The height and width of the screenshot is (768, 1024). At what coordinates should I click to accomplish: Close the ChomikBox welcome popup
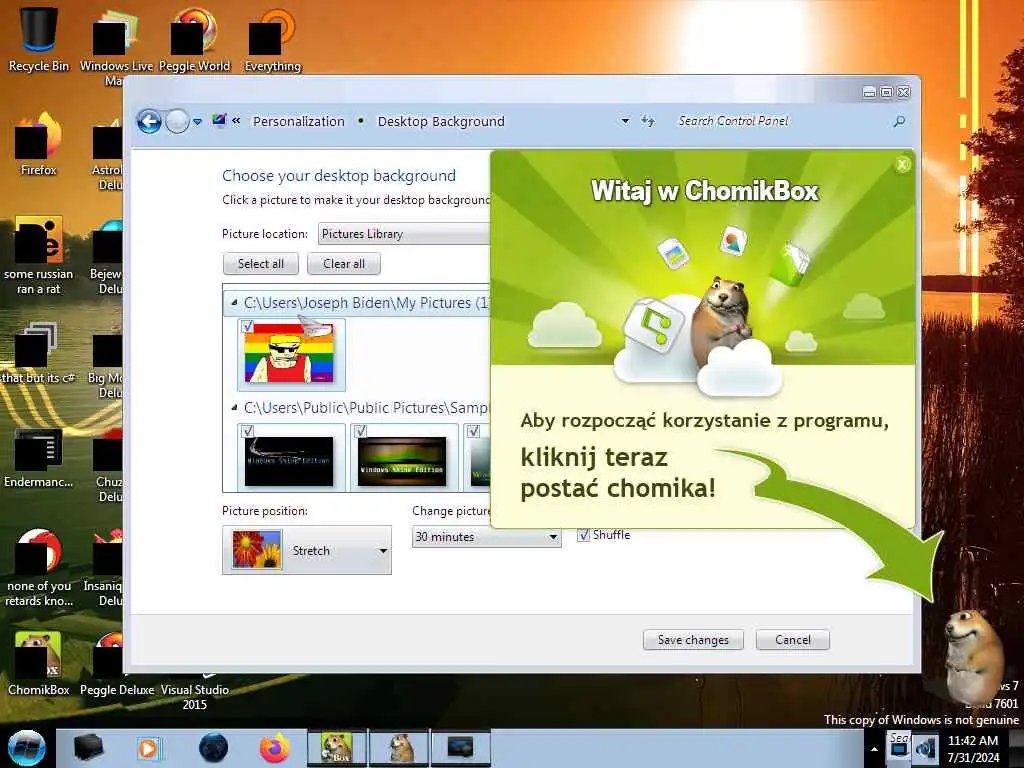pyautogui.click(x=902, y=165)
